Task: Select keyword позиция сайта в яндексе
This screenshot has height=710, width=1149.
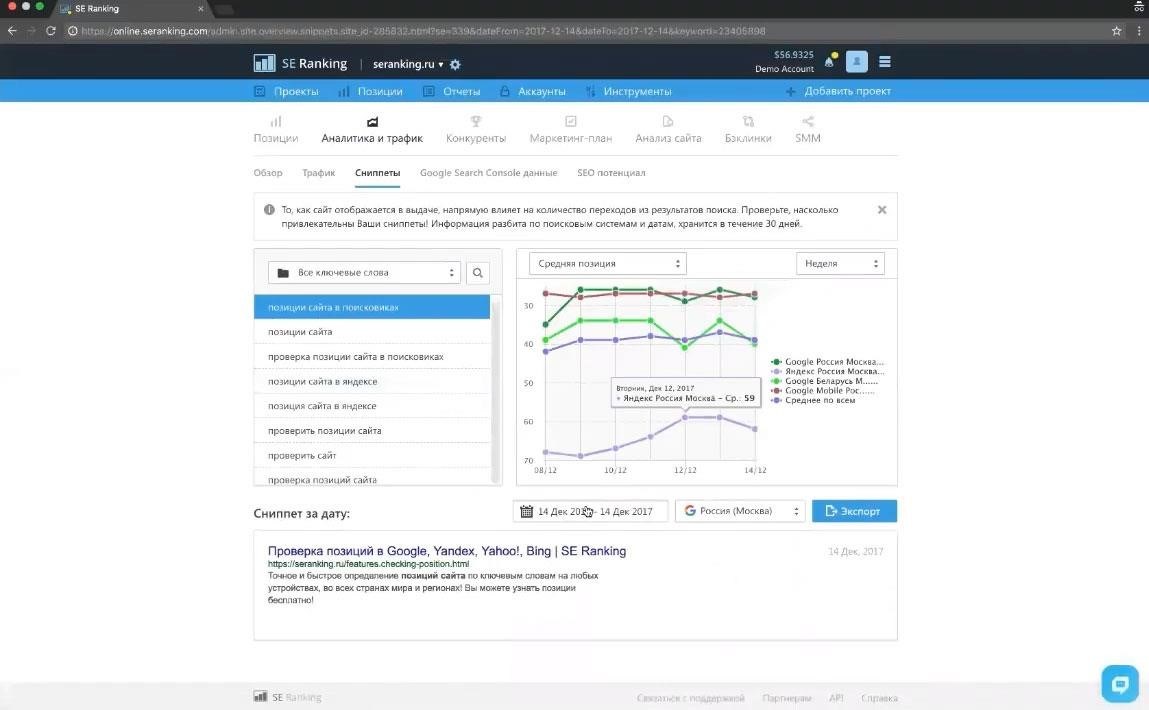Action: pyautogui.click(x=372, y=406)
